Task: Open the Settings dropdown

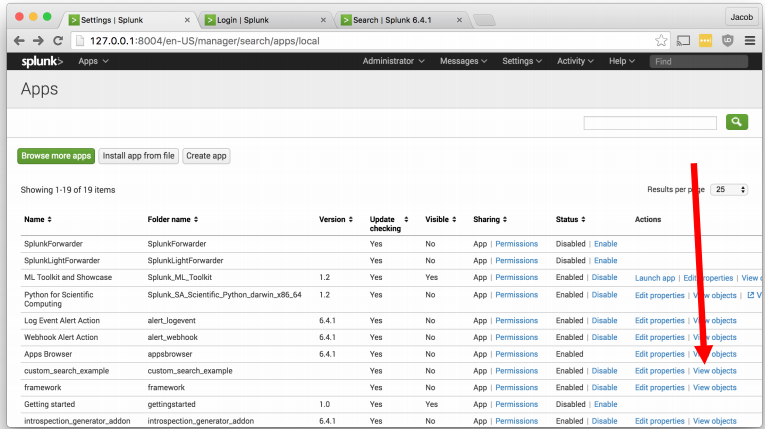Action: point(522,61)
